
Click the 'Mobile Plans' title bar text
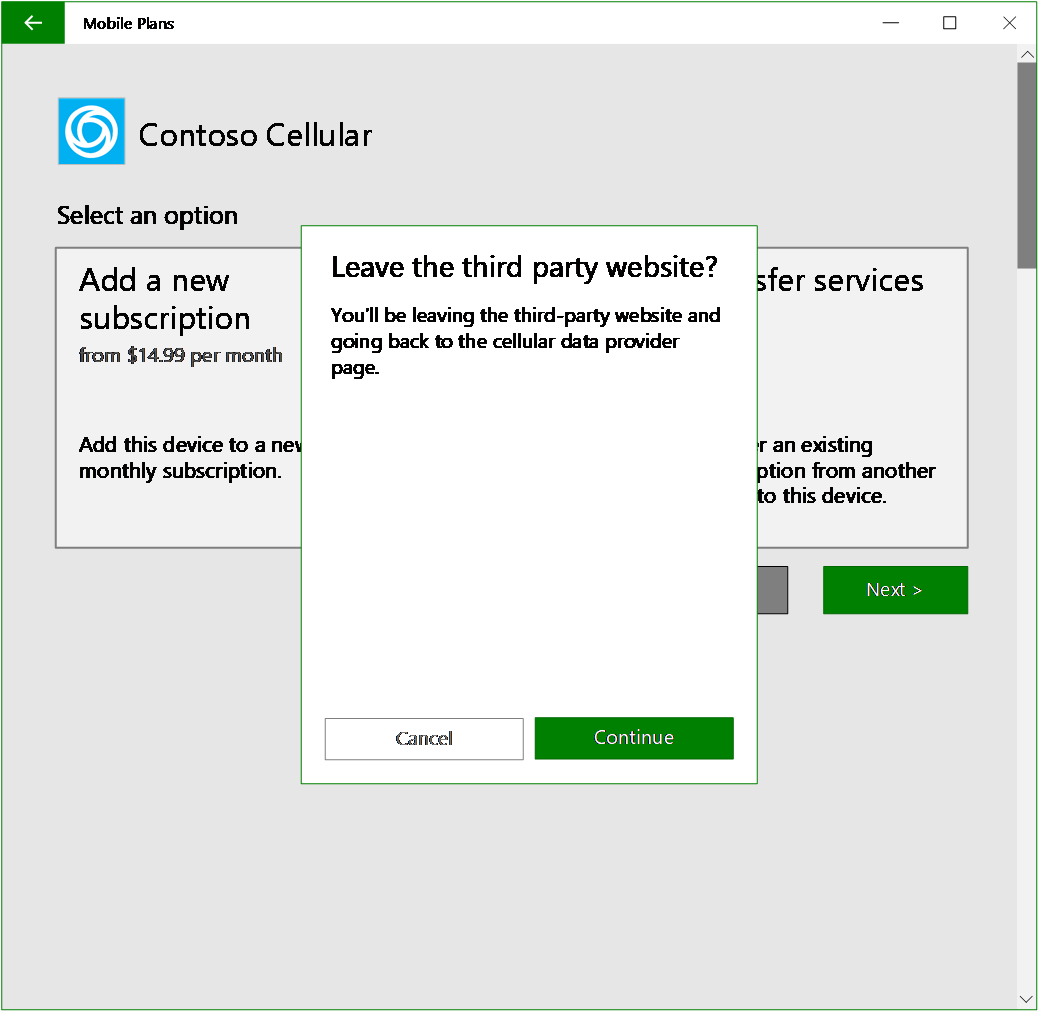(128, 23)
